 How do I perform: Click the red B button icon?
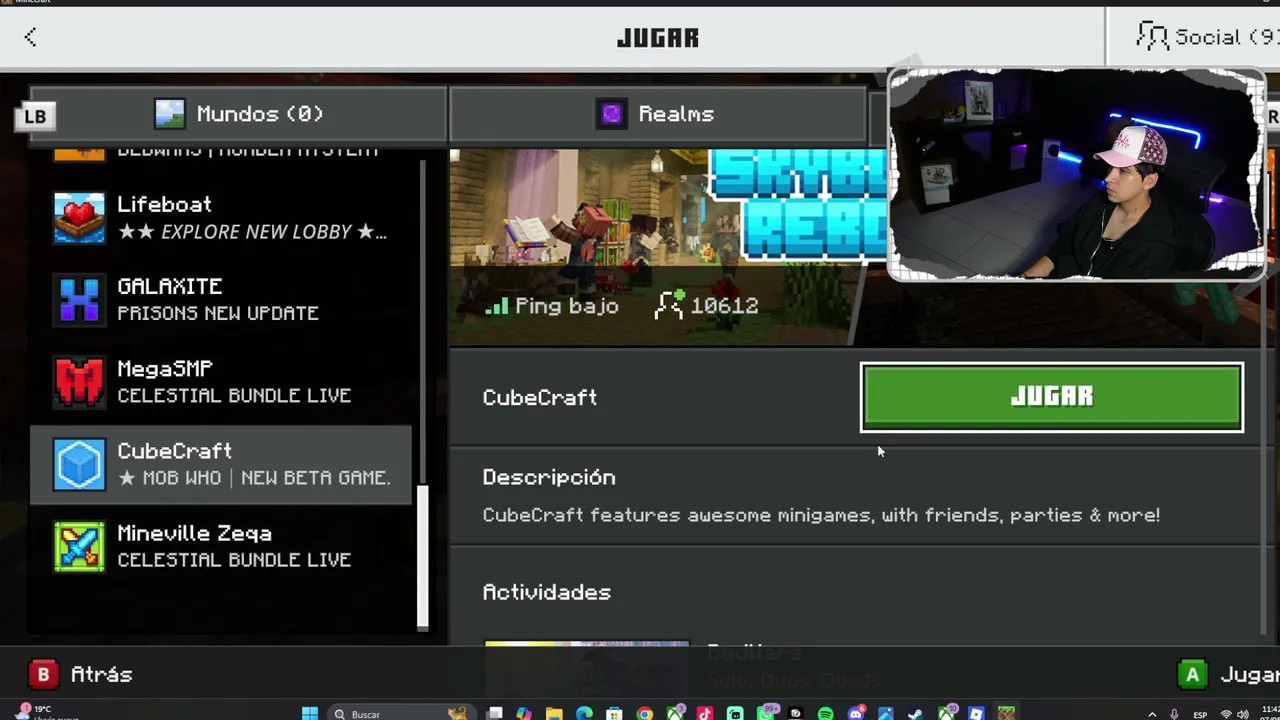point(43,675)
